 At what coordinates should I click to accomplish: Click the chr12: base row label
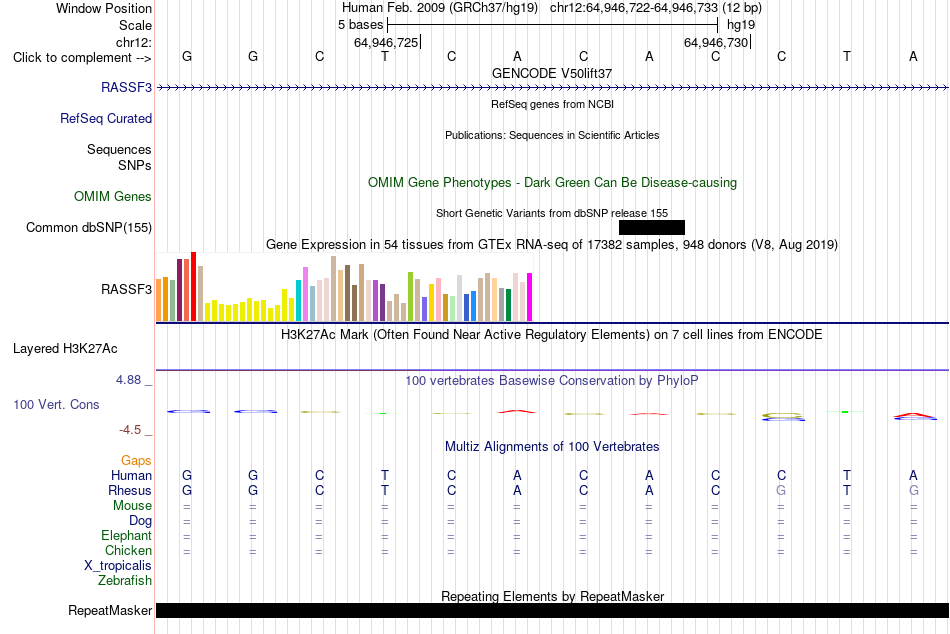point(134,42)
